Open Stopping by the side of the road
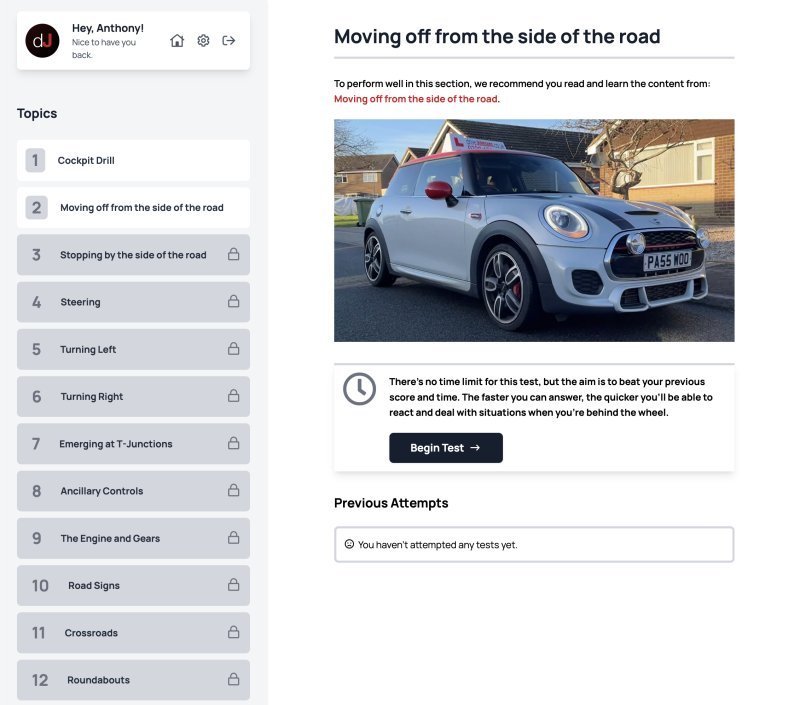Image resolution: width=800 pixels, height=705 pixels. [133, 255]
